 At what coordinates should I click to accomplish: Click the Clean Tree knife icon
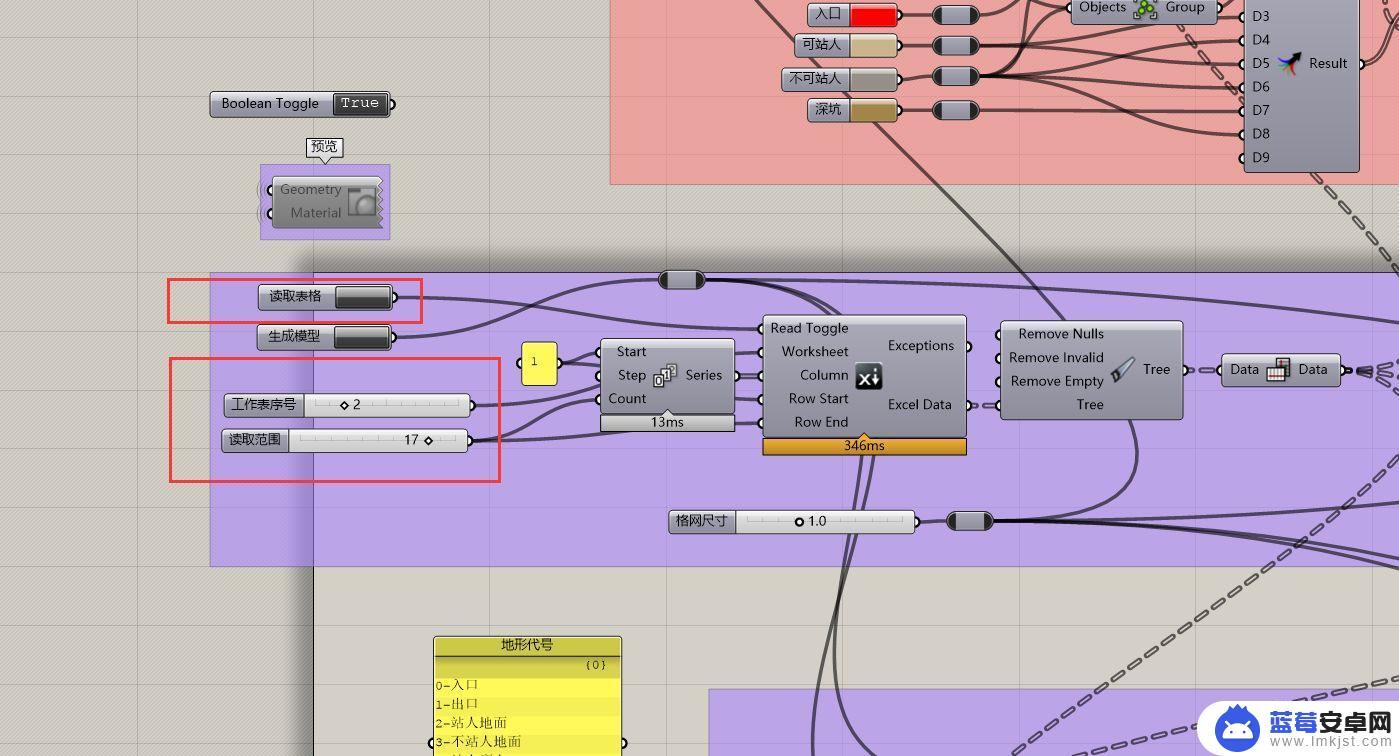pyautogui.click(x=1122, y=370)
